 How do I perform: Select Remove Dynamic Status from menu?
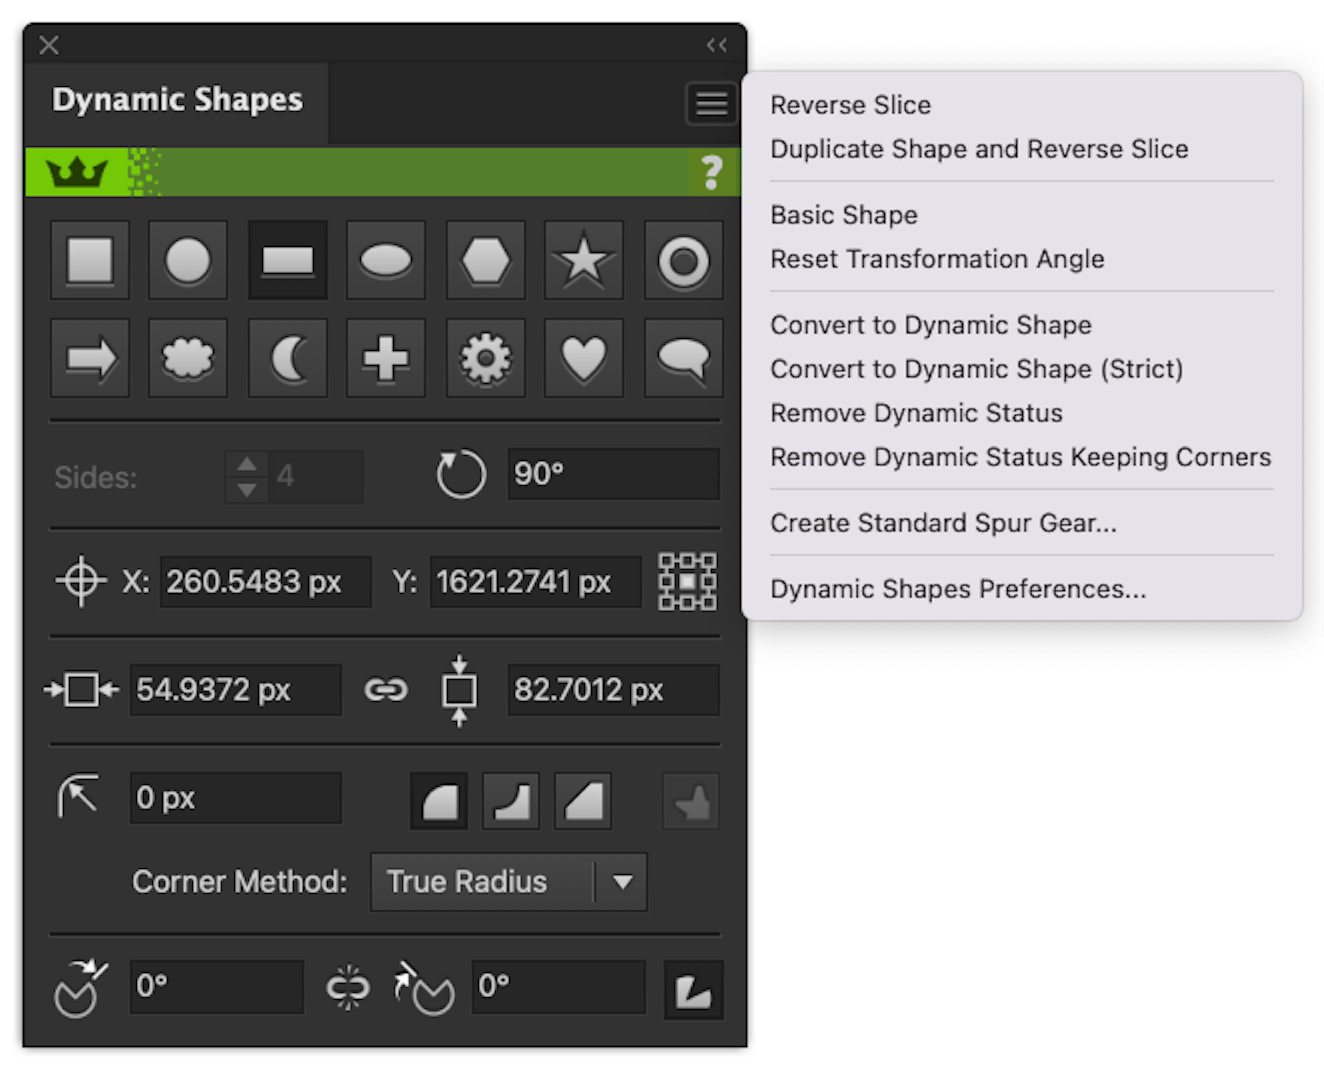coord(916,412)
